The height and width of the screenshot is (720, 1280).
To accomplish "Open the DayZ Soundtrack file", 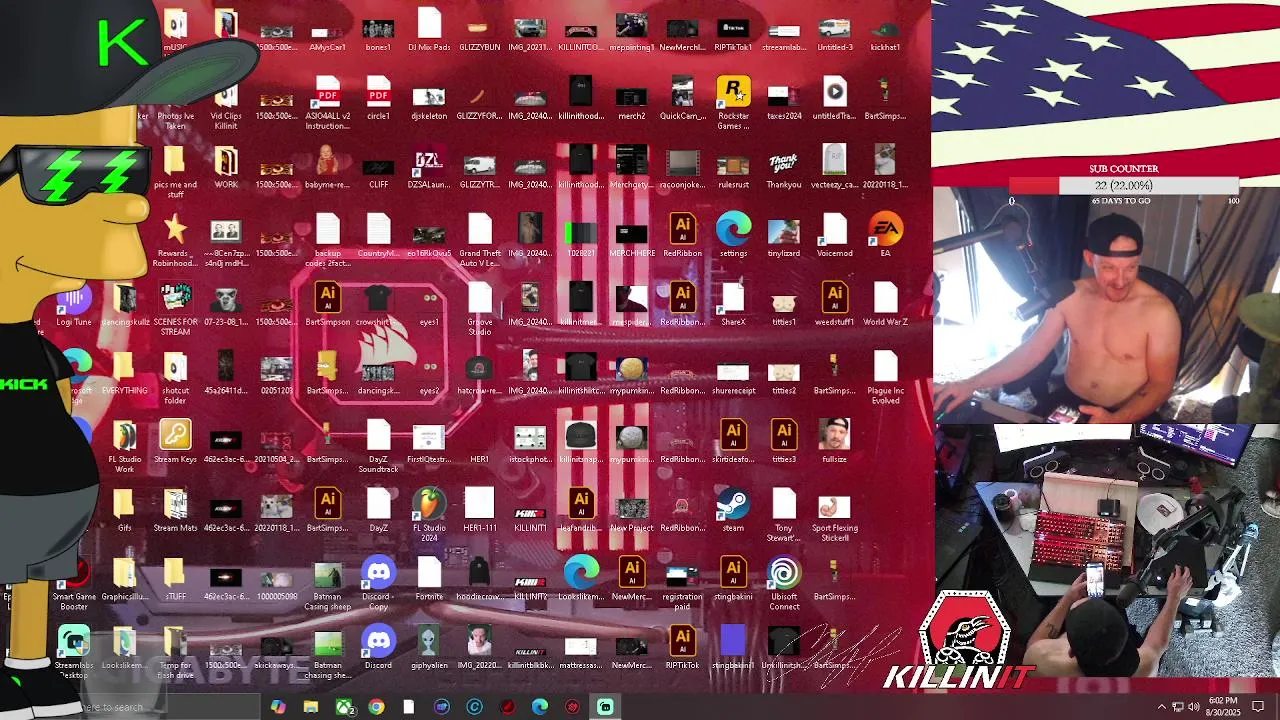I will [x=378, y=436].
